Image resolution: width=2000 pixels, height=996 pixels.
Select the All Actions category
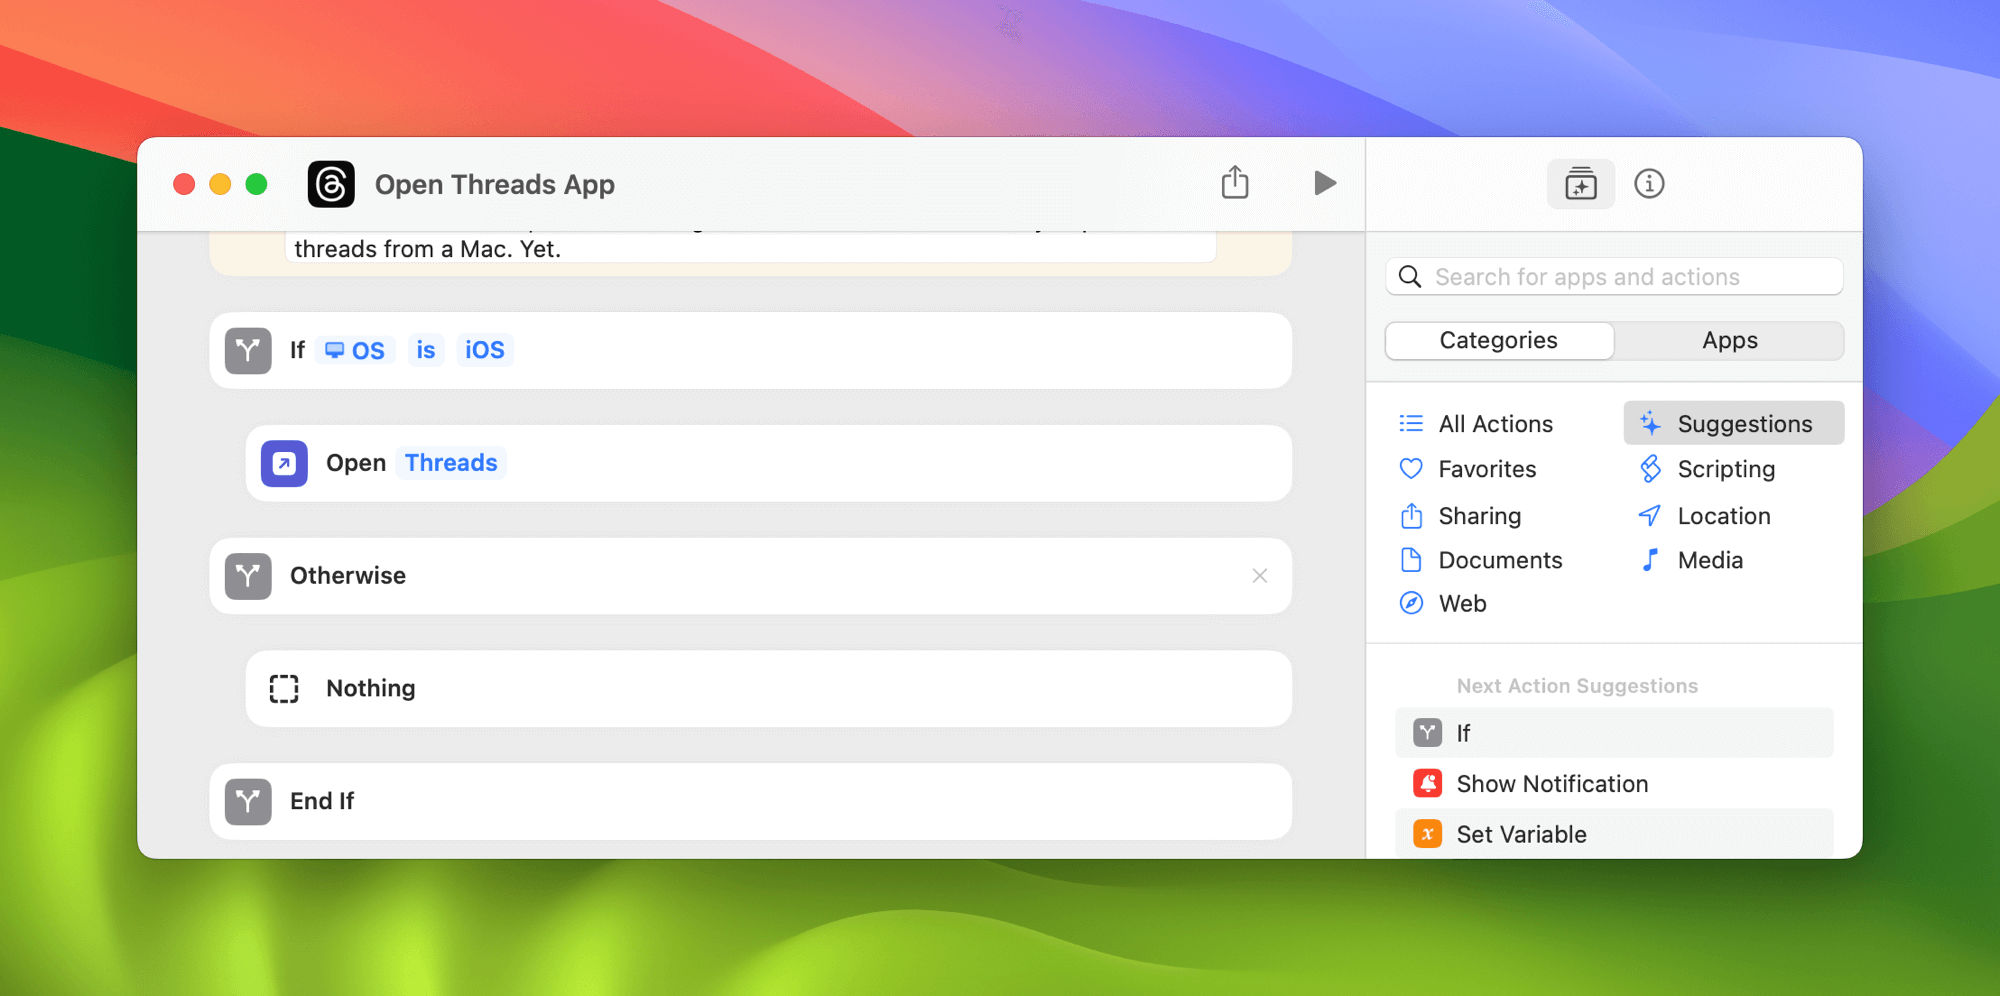[x=1476, y=424]
